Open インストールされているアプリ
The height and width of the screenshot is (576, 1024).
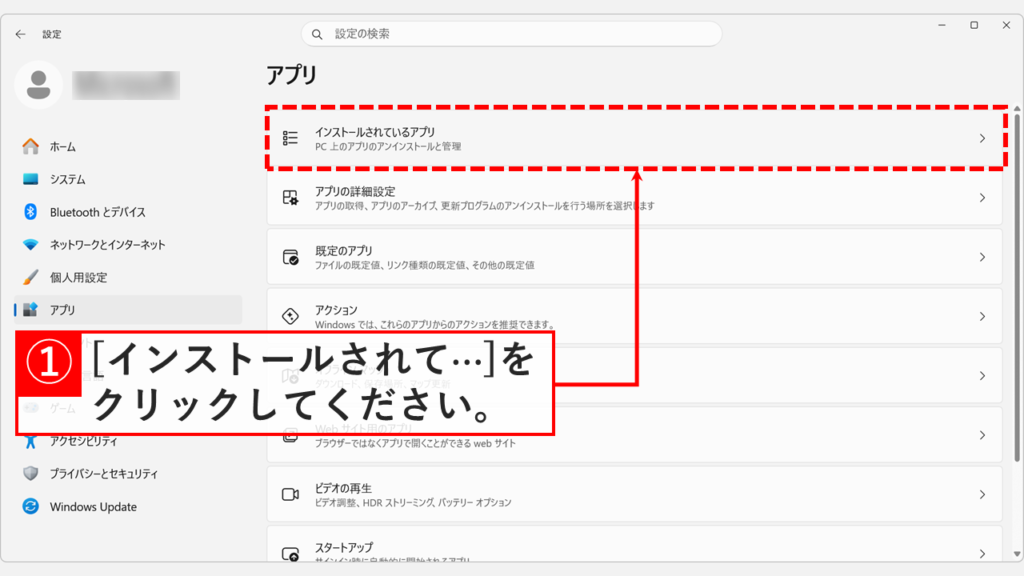[634, 138]
